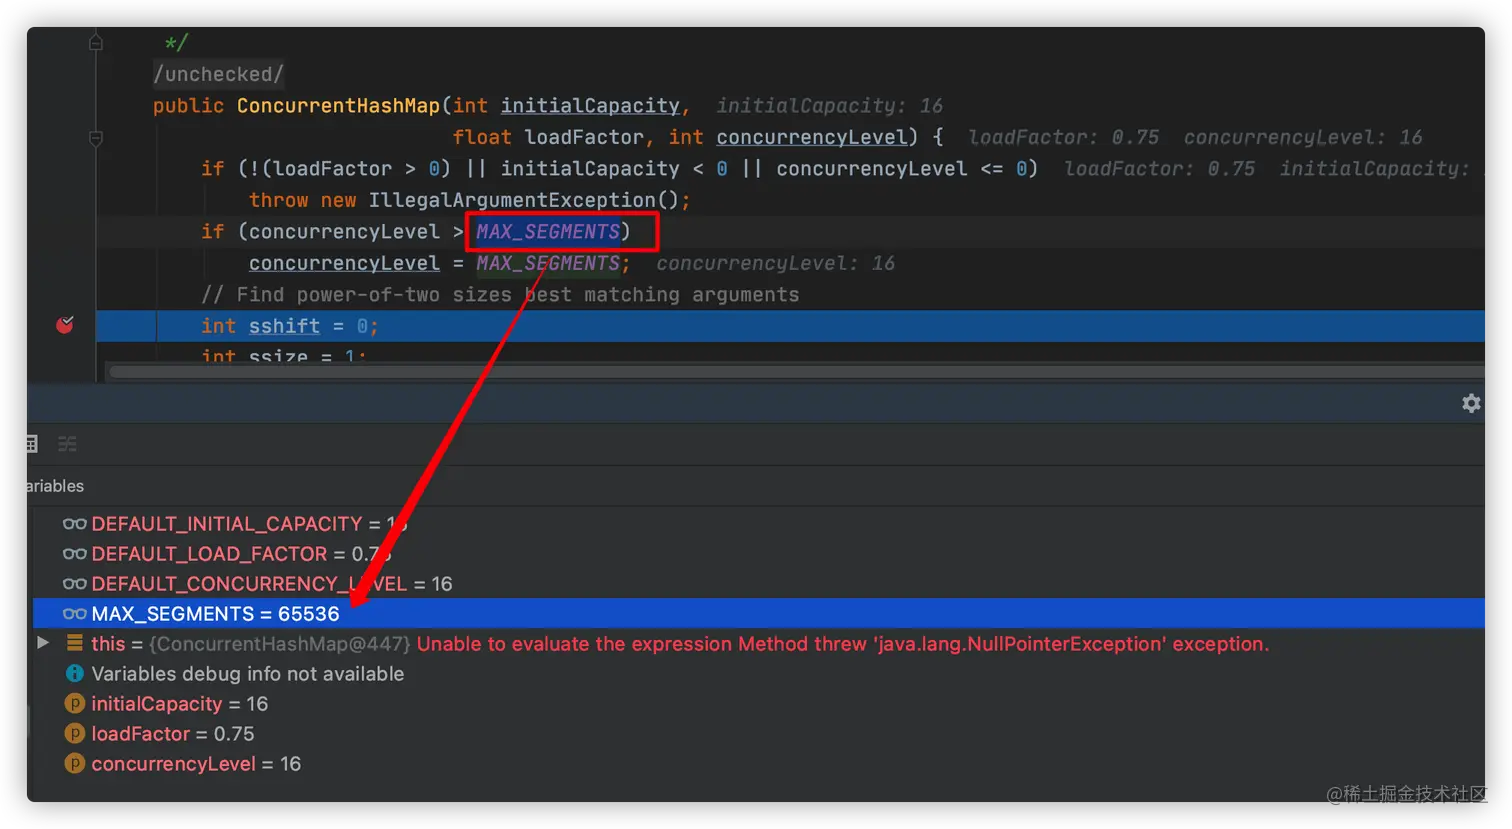This screenshot has height=829, width=1512.
Task: Collapse the code fold marker beside concurrencyLevel line
Action: pyautogui.click(x=96, y=138)
